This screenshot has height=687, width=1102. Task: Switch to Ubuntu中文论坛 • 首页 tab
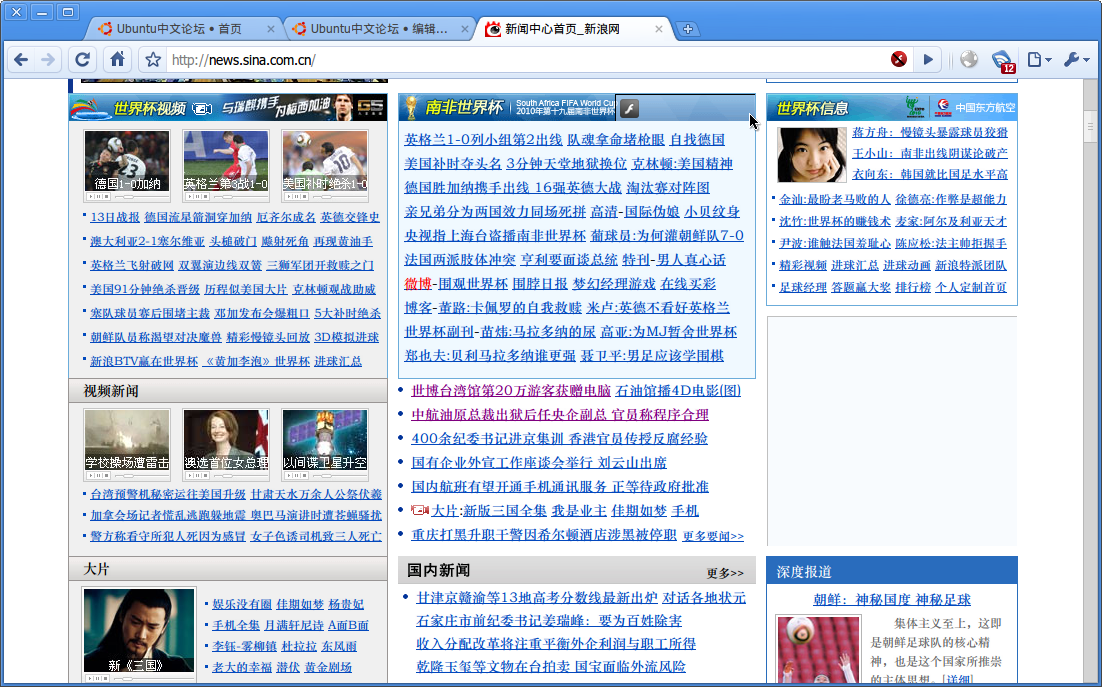179,29
